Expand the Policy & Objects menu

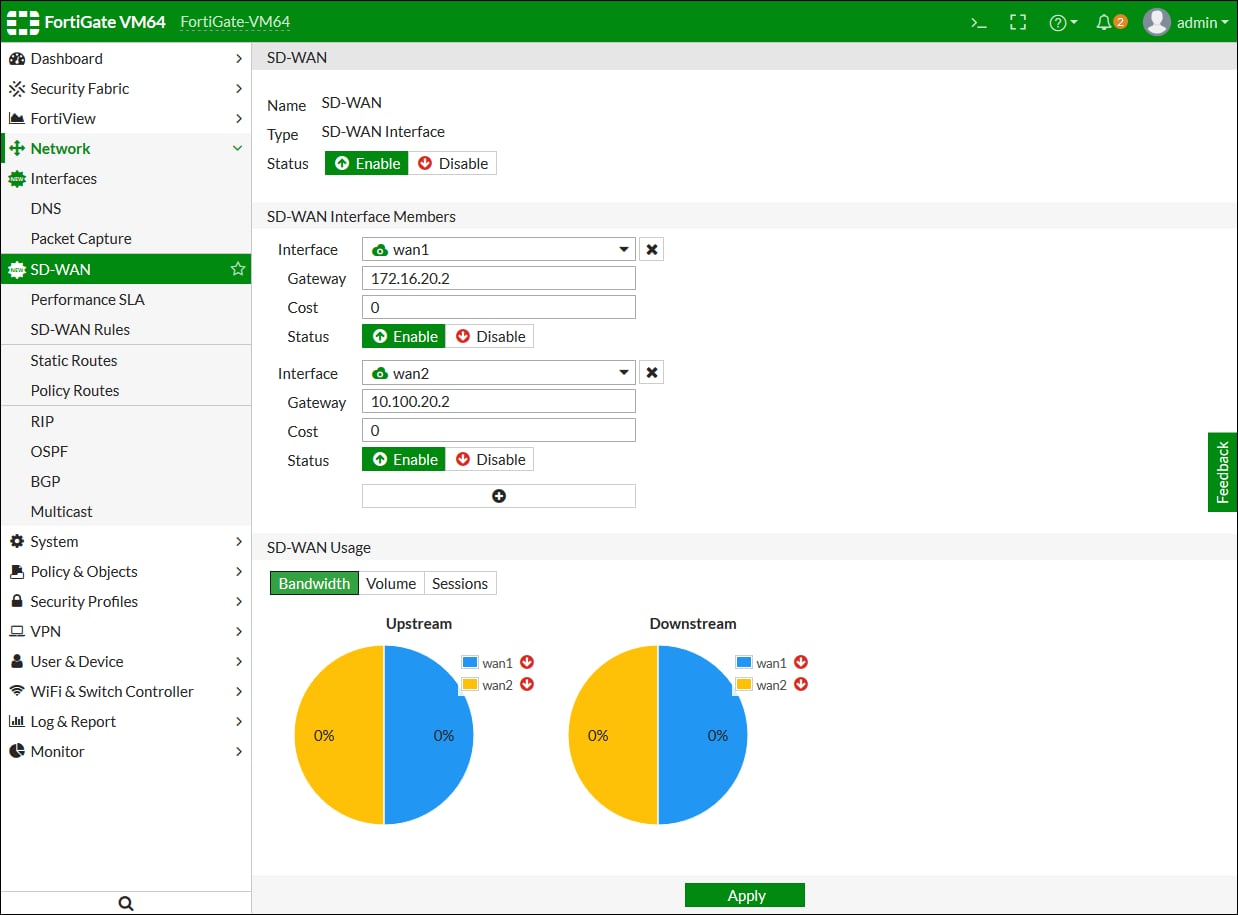(238, 572)
